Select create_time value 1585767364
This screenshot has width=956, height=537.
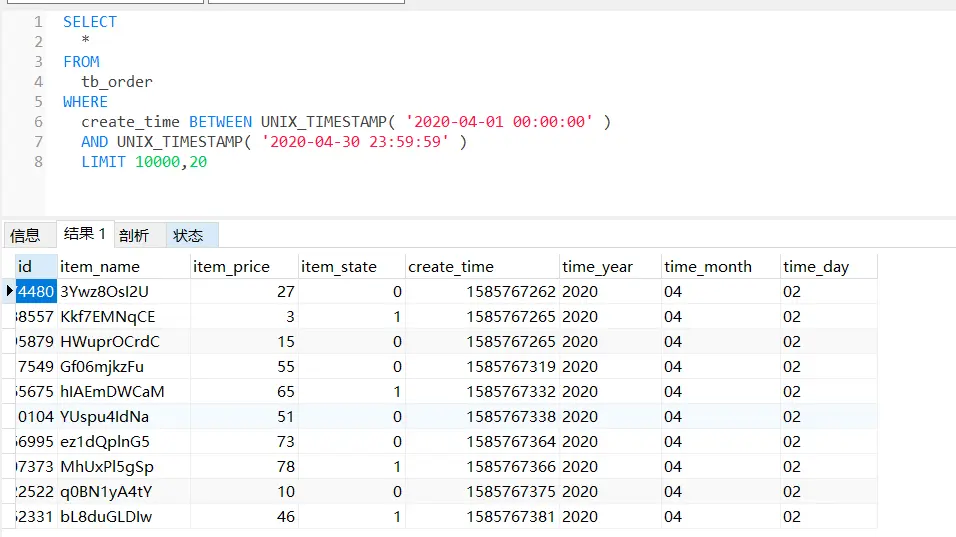click(482, 442)
